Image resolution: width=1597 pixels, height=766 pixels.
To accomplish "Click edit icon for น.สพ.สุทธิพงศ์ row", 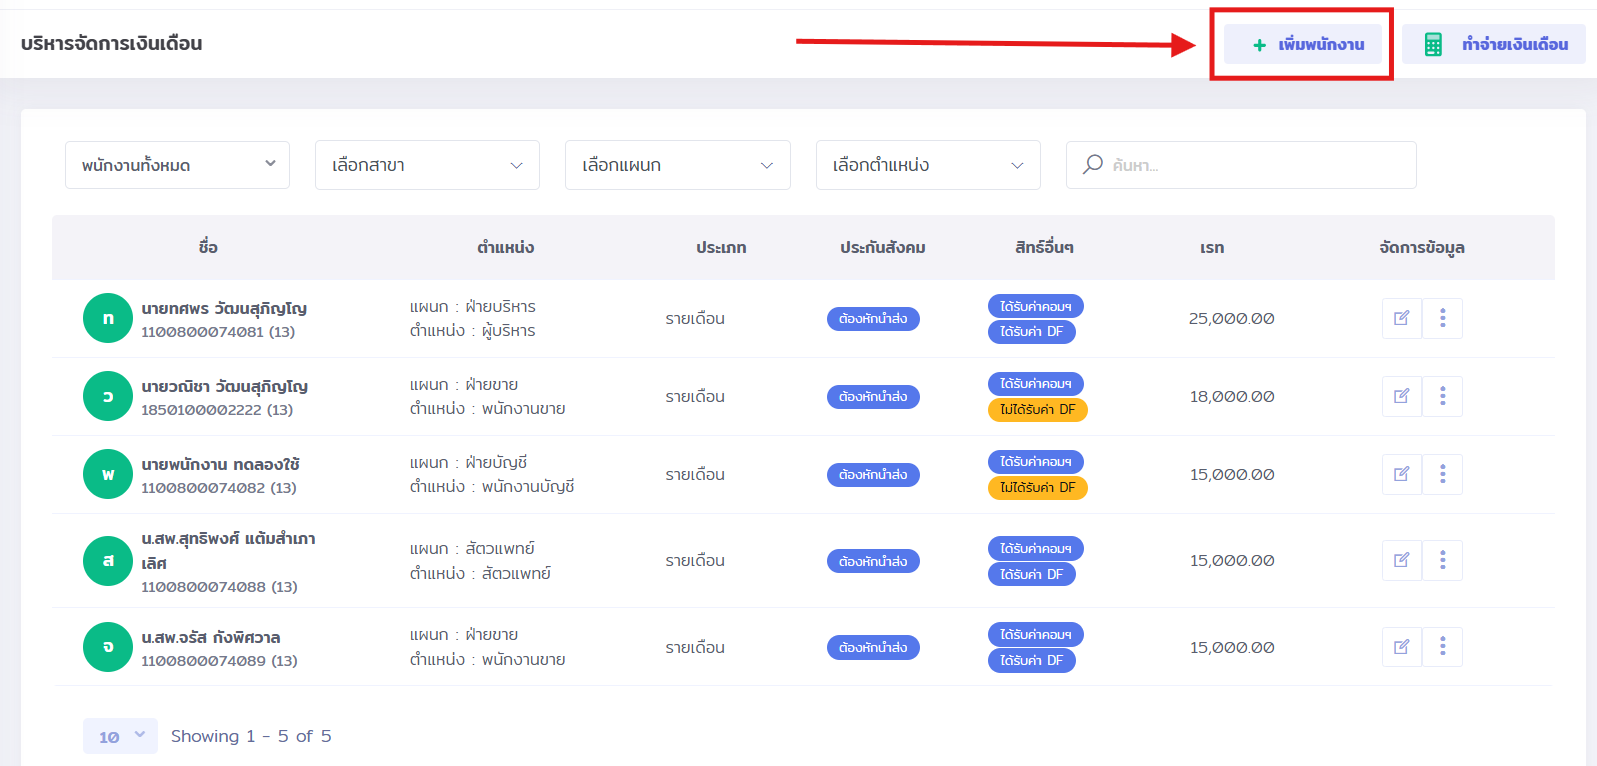I will click(1401, 560).
